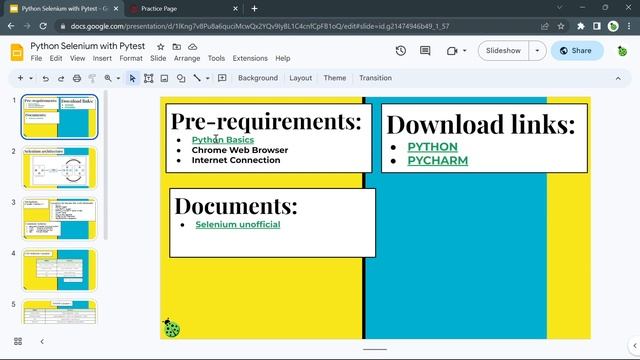Viewport: 640px width, 360px height.
Task: Switch to grid view
Action: pyautogui.click(x=18, y=341)
